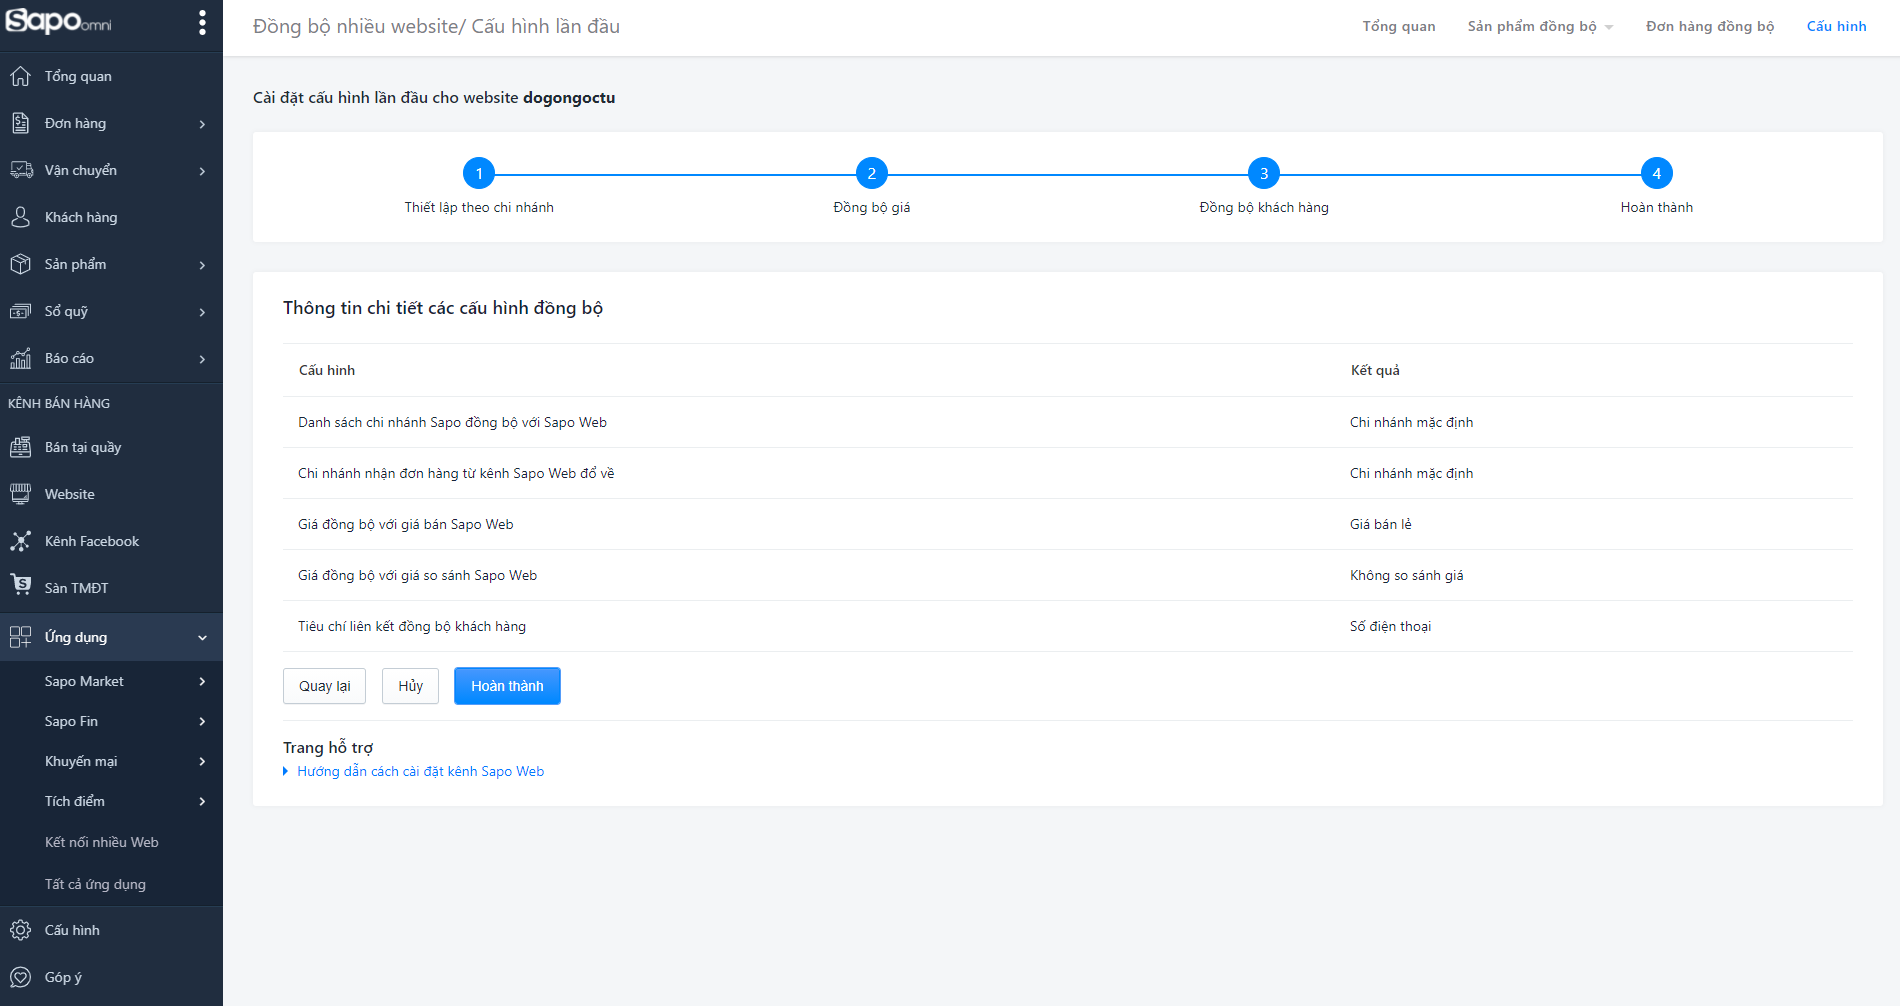Go to the top Tổng quan tab
Screen dimensions: 1900x1006
point(1398,26)
